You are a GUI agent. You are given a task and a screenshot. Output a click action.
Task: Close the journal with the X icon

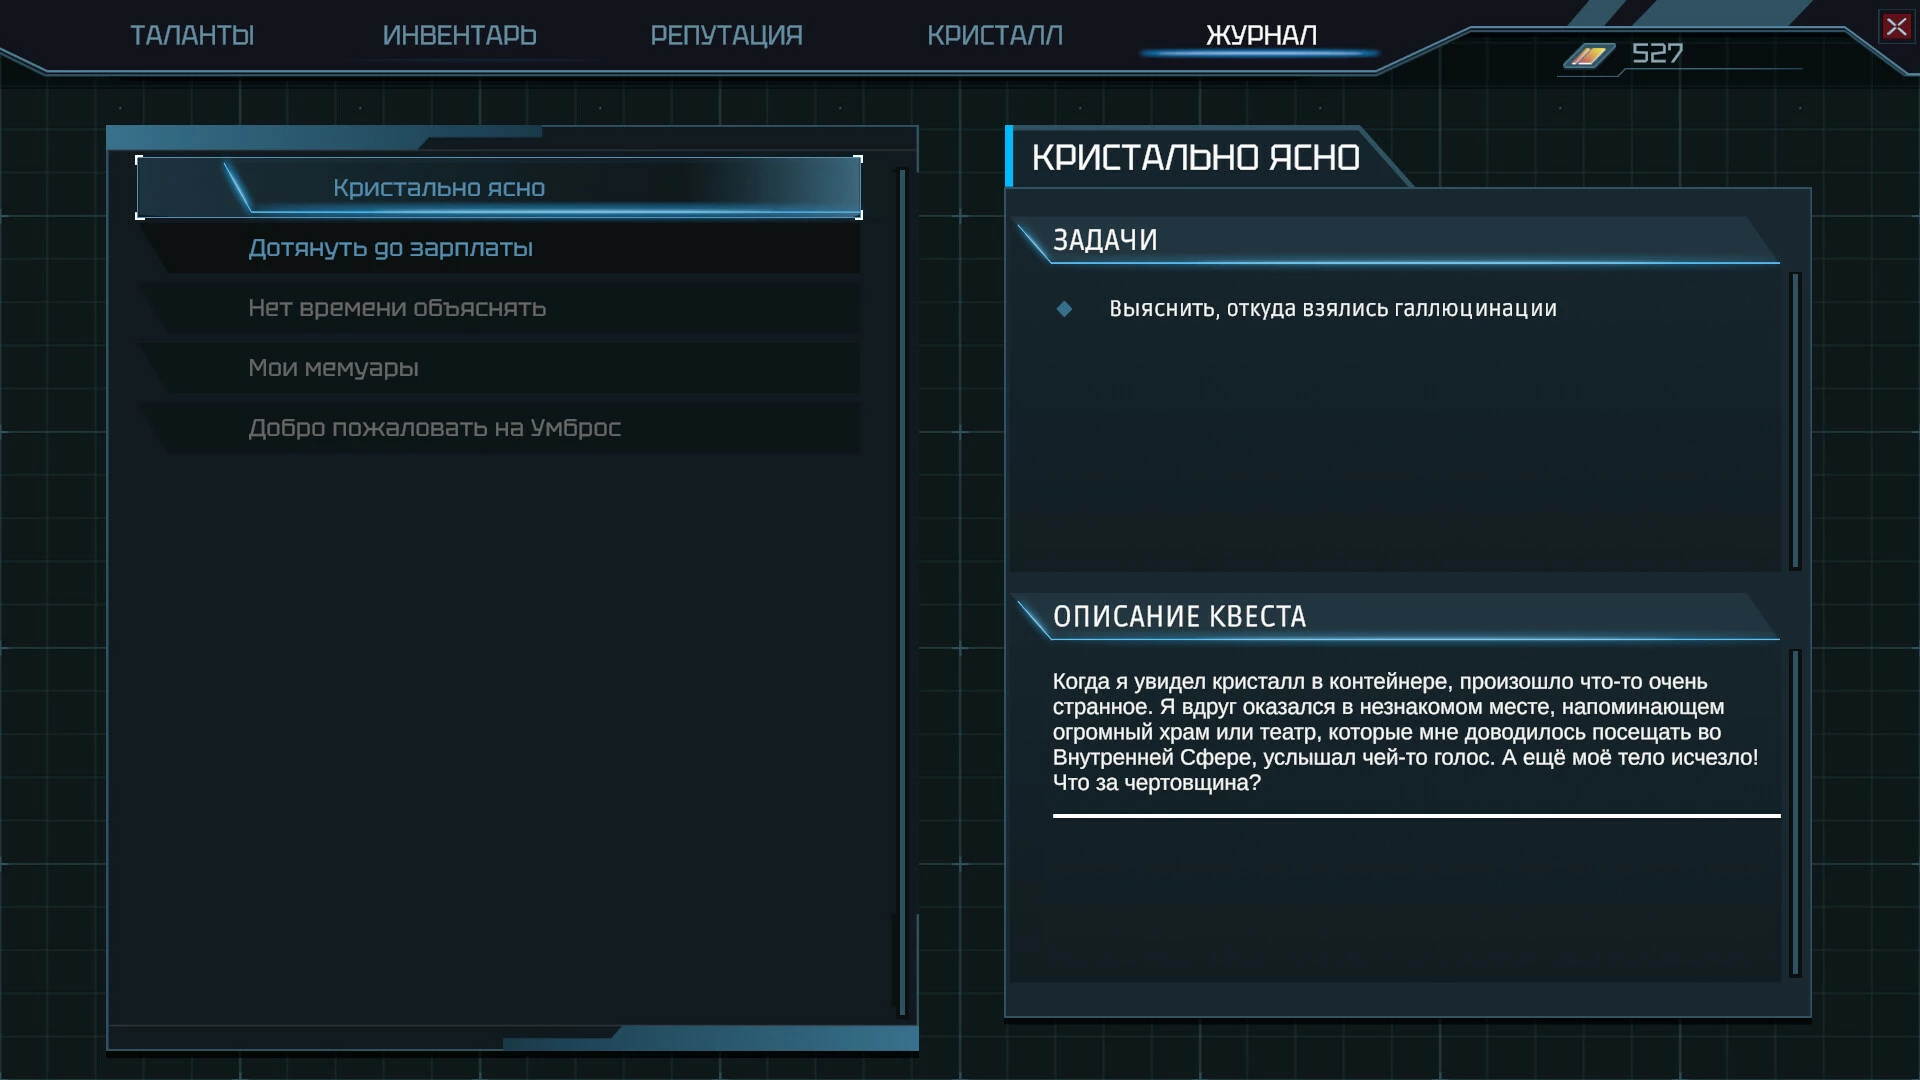coord(1896,27)
